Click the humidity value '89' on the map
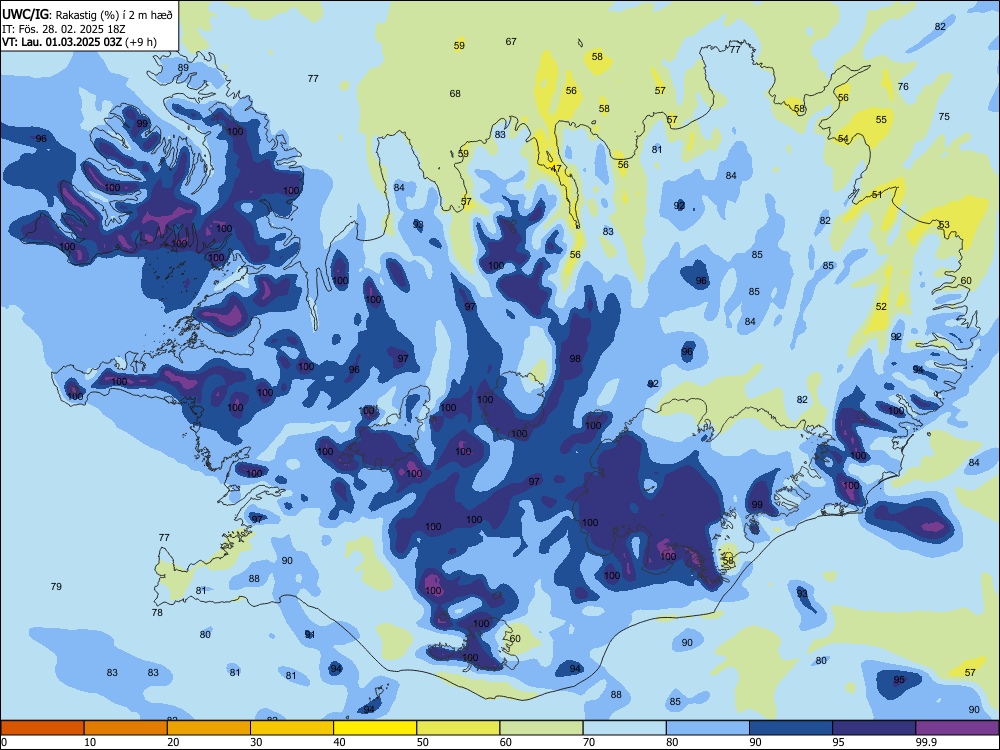Viewport: 1000px width, 750px height. pos(183,68)
